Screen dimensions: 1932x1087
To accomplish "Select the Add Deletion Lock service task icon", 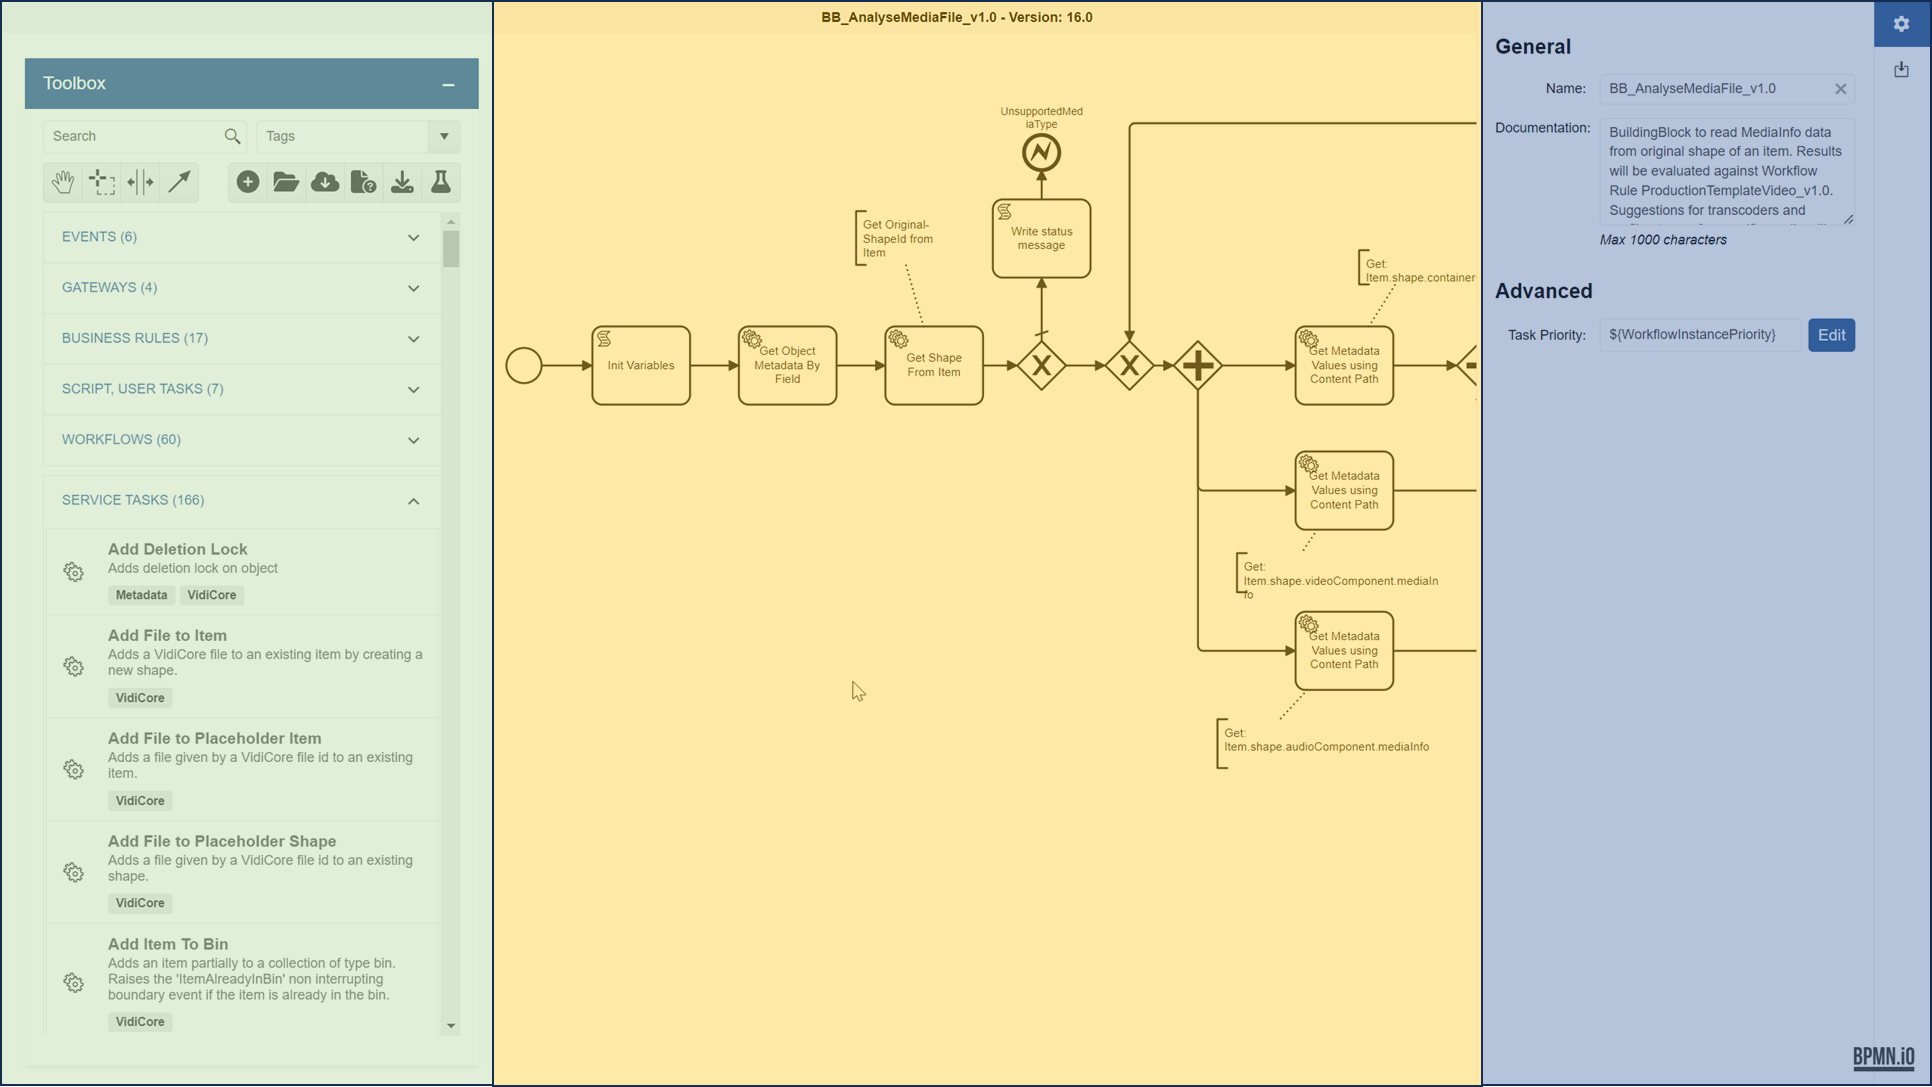I will (73, 571).
